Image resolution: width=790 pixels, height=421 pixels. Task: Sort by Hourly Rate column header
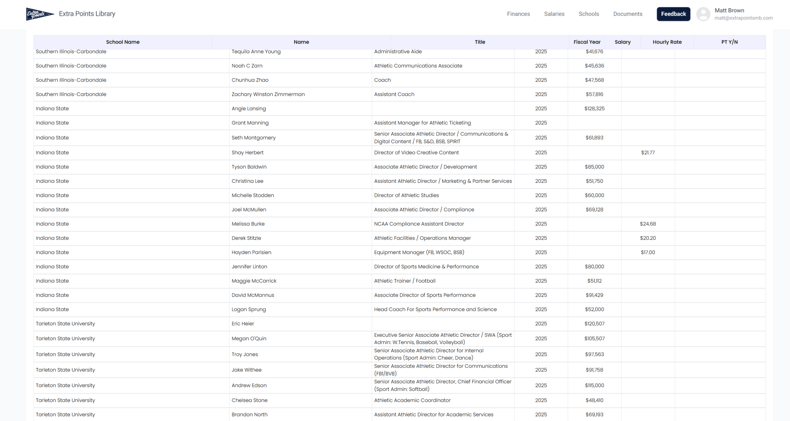coord(667,42)
